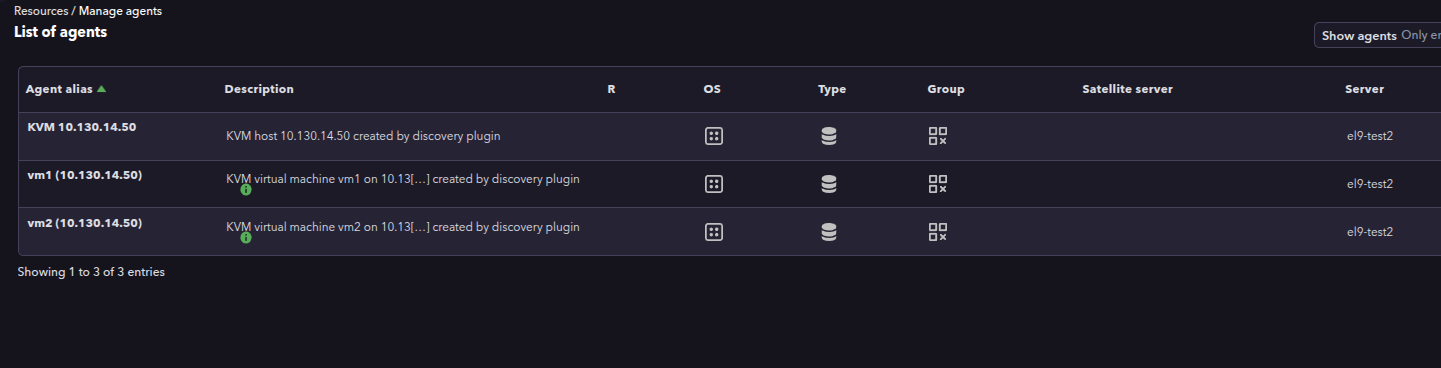Sort table by OS column header
Viewport: 1441px width, 368px height.
712,89
